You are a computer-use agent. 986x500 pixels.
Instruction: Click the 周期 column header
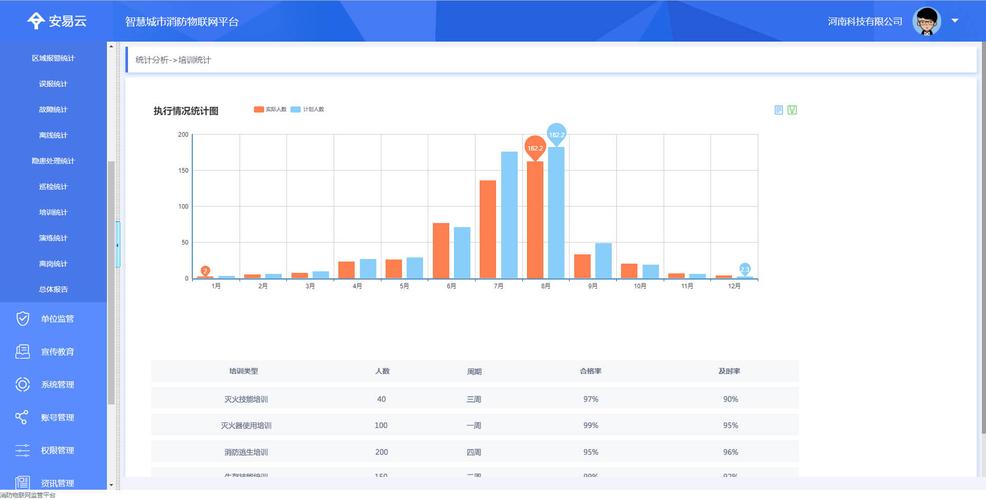tap(474, 372)
